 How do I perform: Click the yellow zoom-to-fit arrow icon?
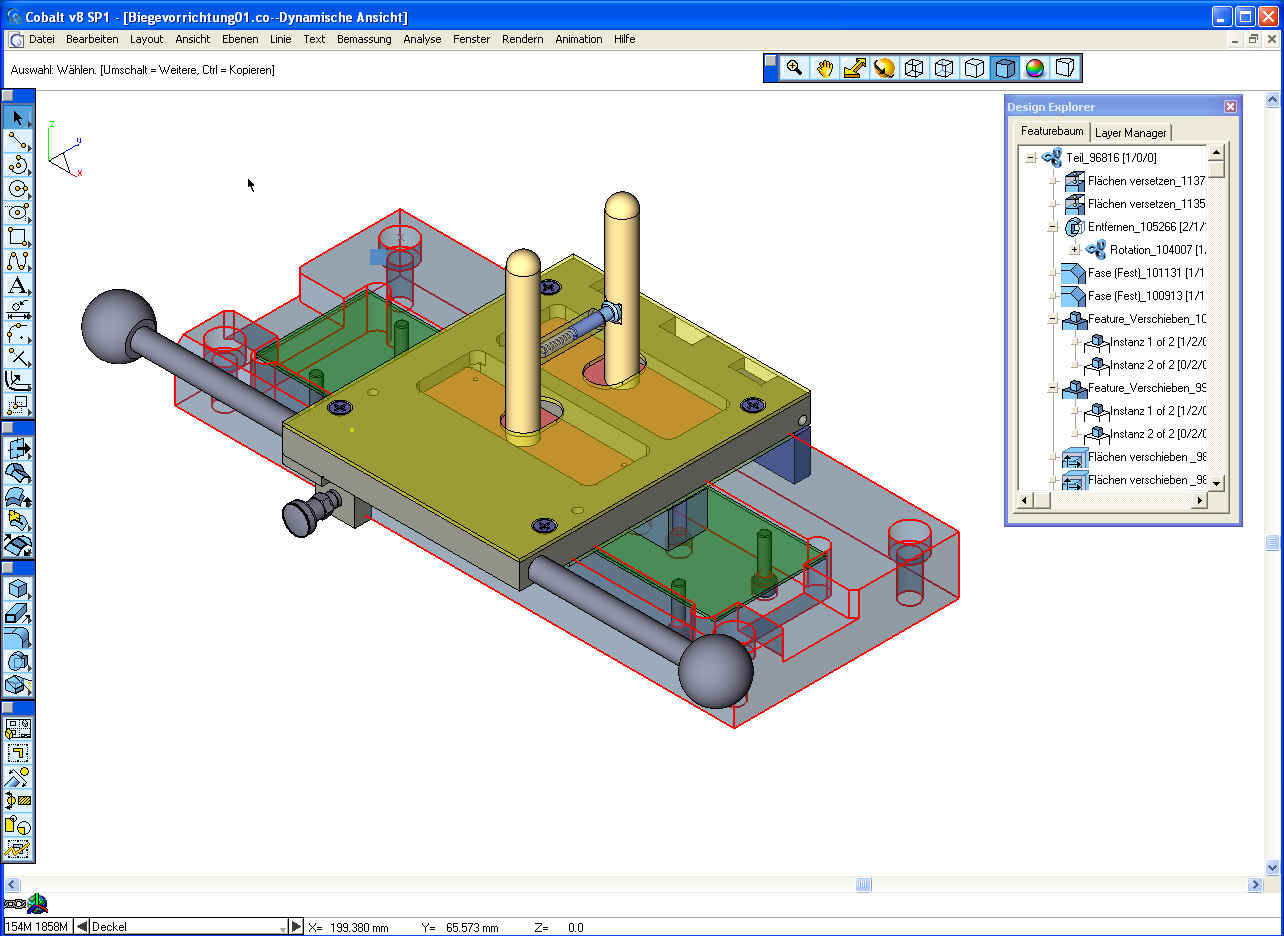coord(854,68)
